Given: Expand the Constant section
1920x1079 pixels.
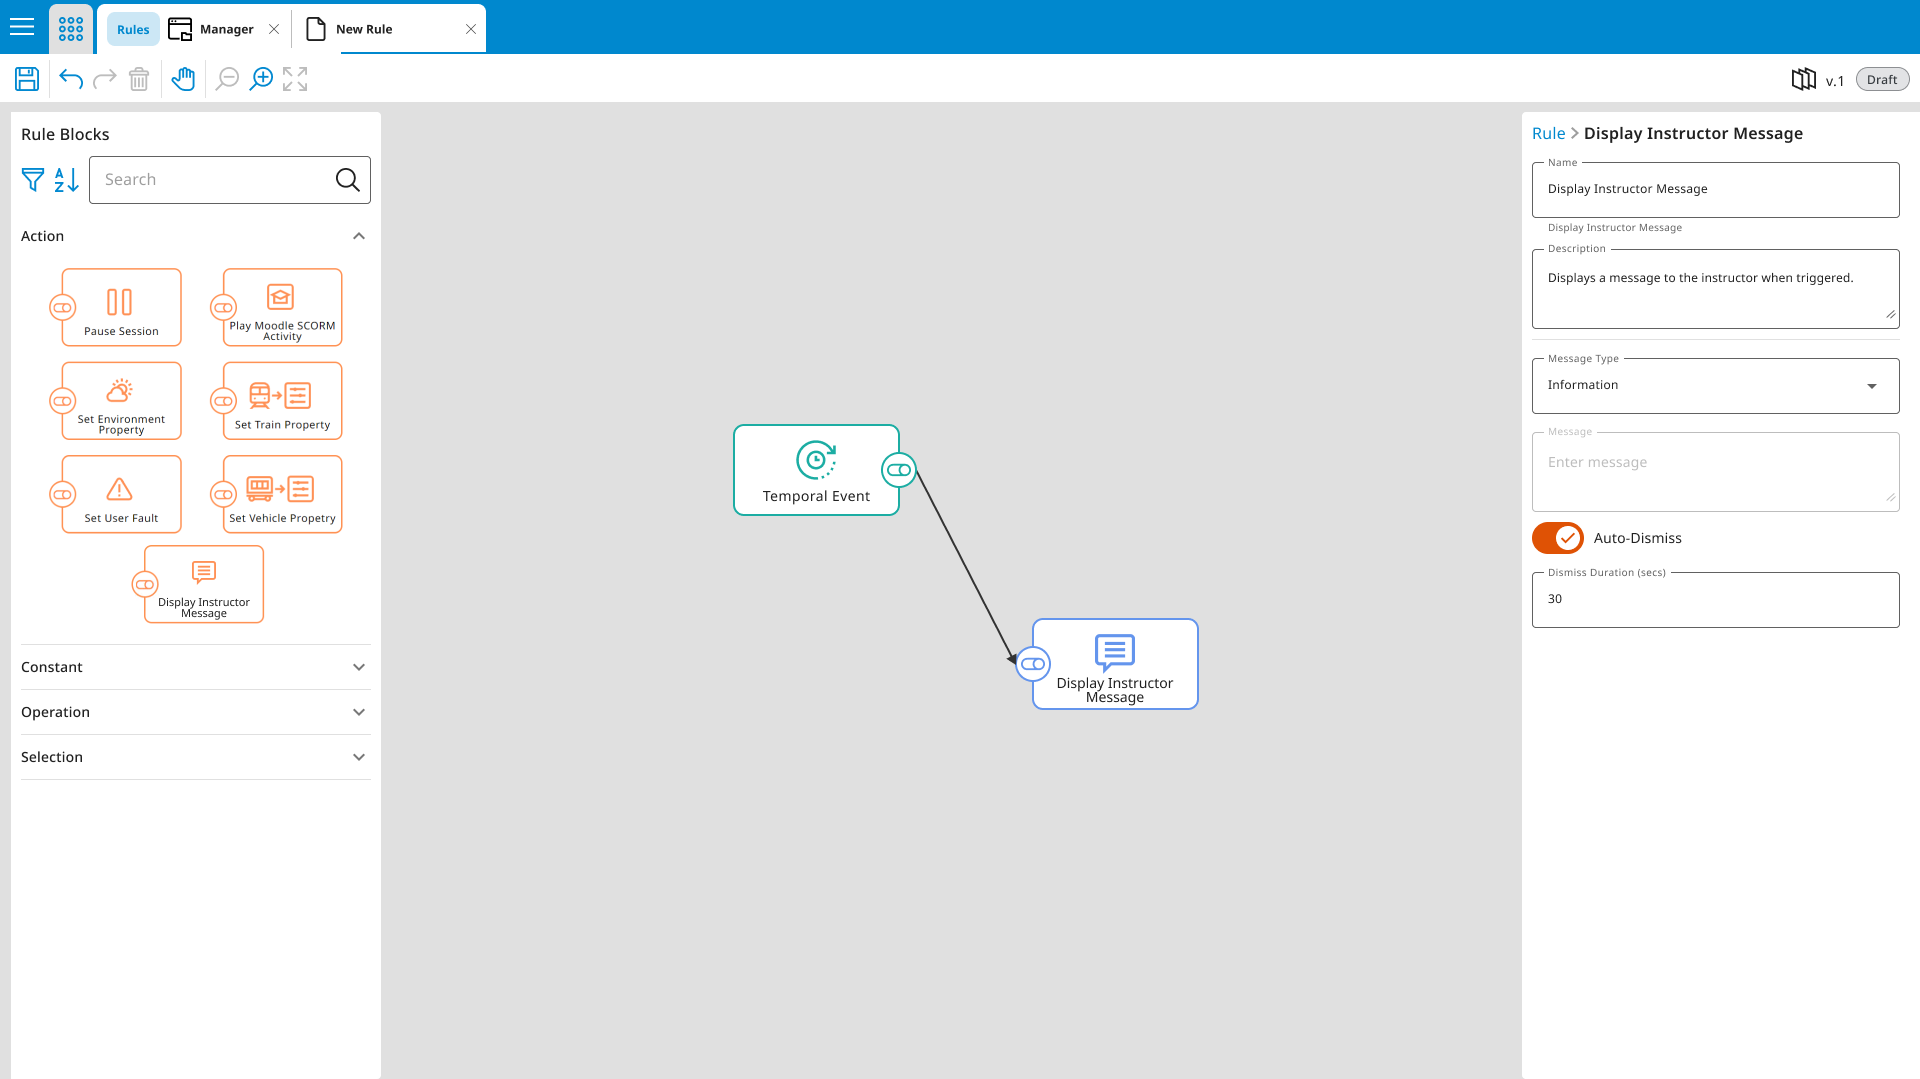Looking at the screenshot, I should [195, 667].
